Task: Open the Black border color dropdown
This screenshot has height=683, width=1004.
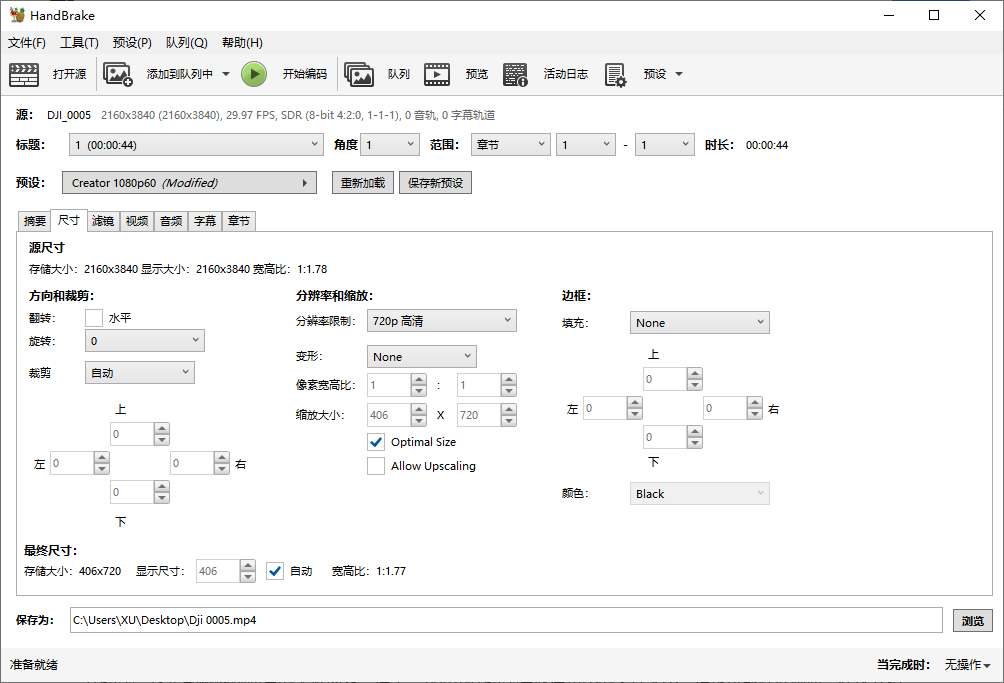Action: pos(699,494)
